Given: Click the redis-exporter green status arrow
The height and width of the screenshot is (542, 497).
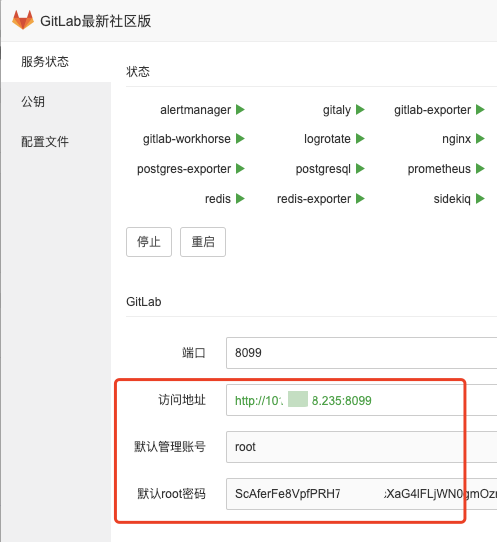Looking at the screenshot, I should [360, 199].
